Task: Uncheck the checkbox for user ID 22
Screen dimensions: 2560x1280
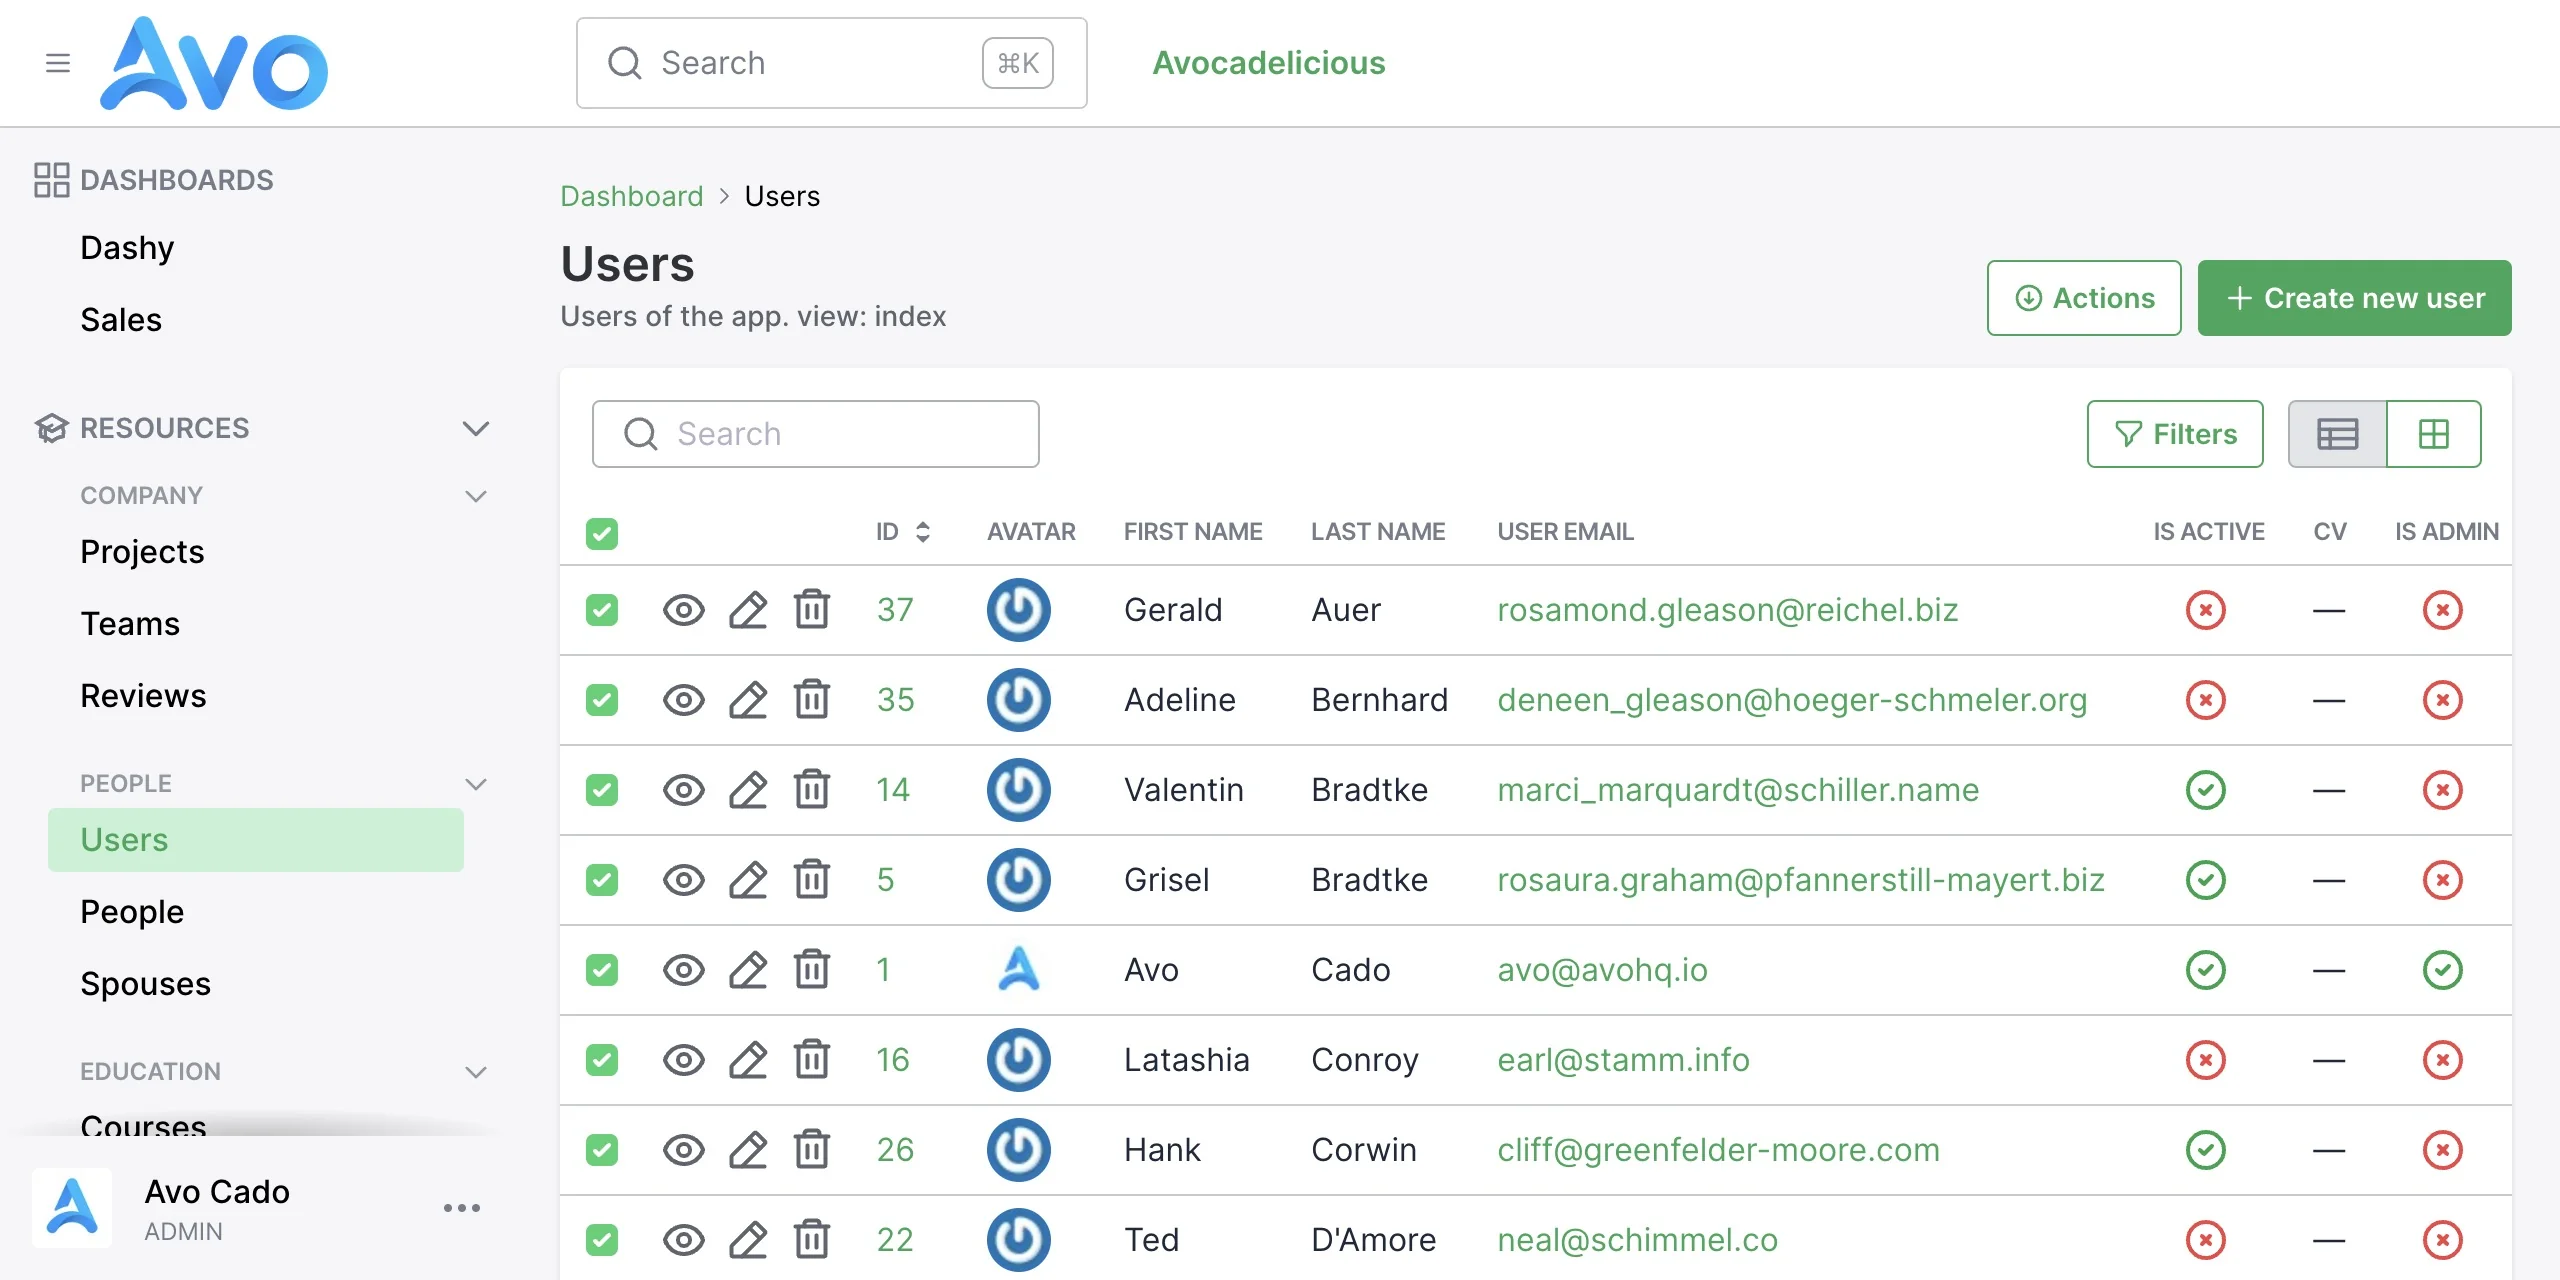Action: point(602,1240)
